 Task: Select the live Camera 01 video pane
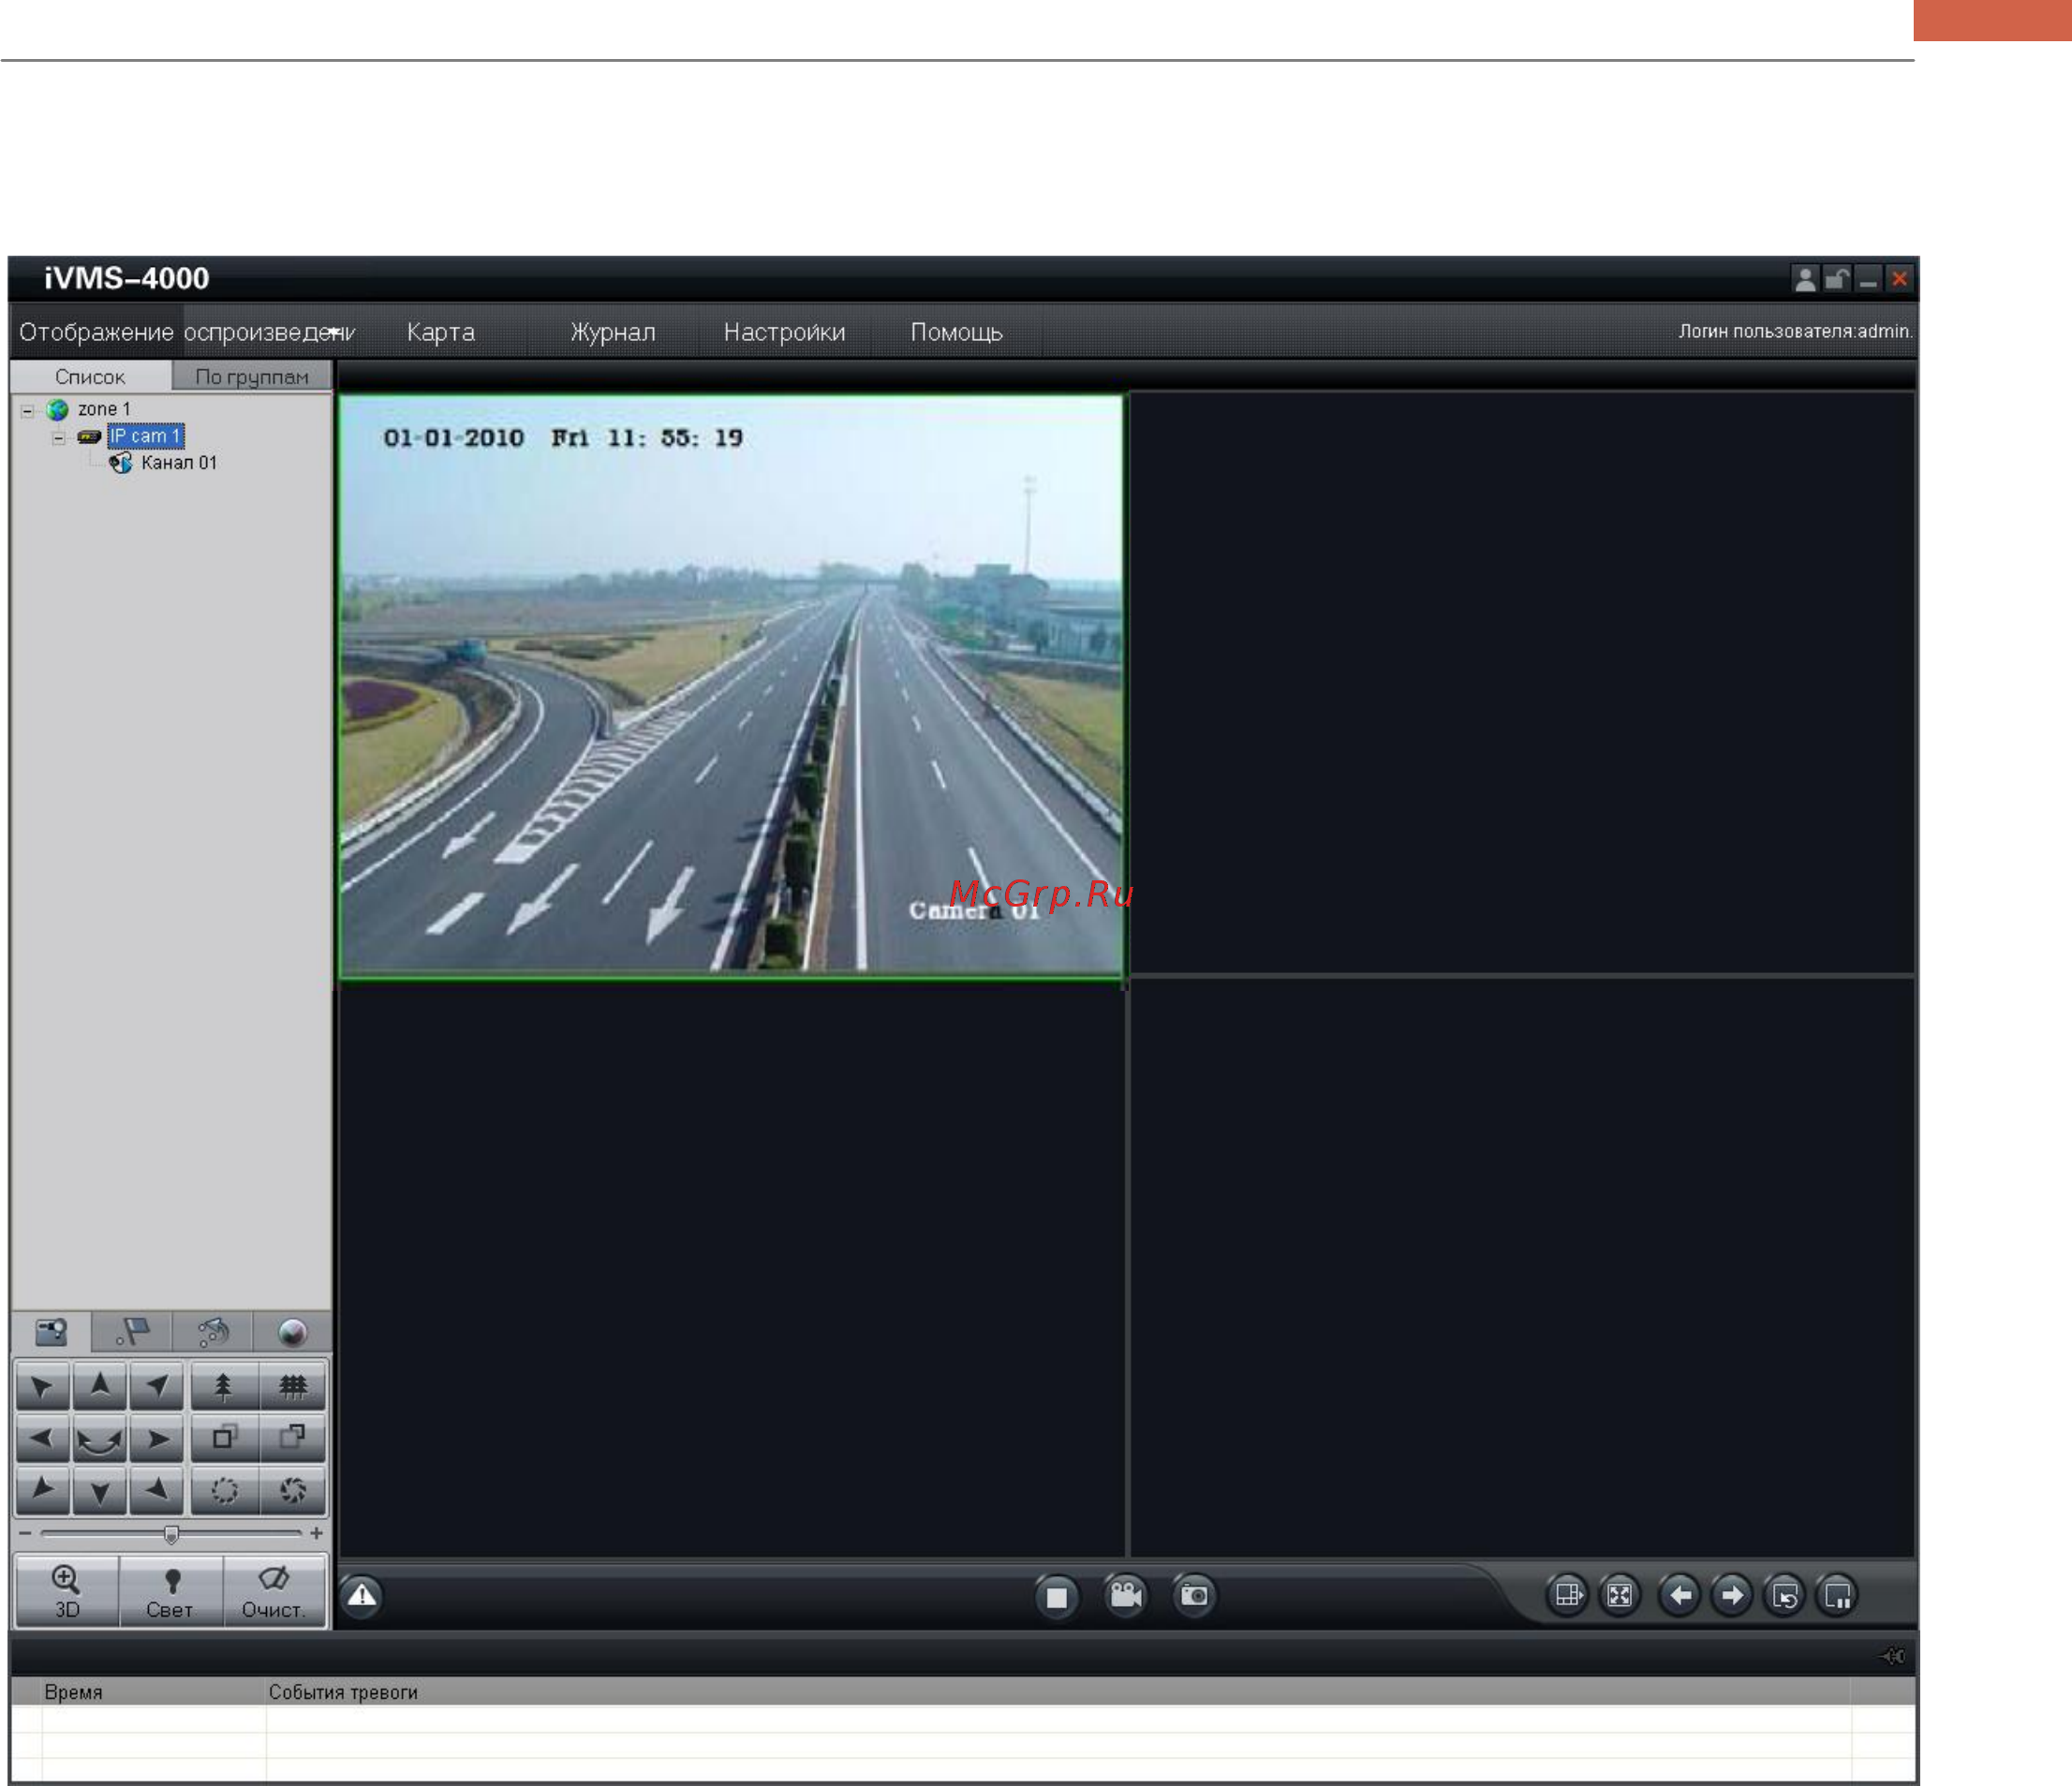[x=731, y=685]
